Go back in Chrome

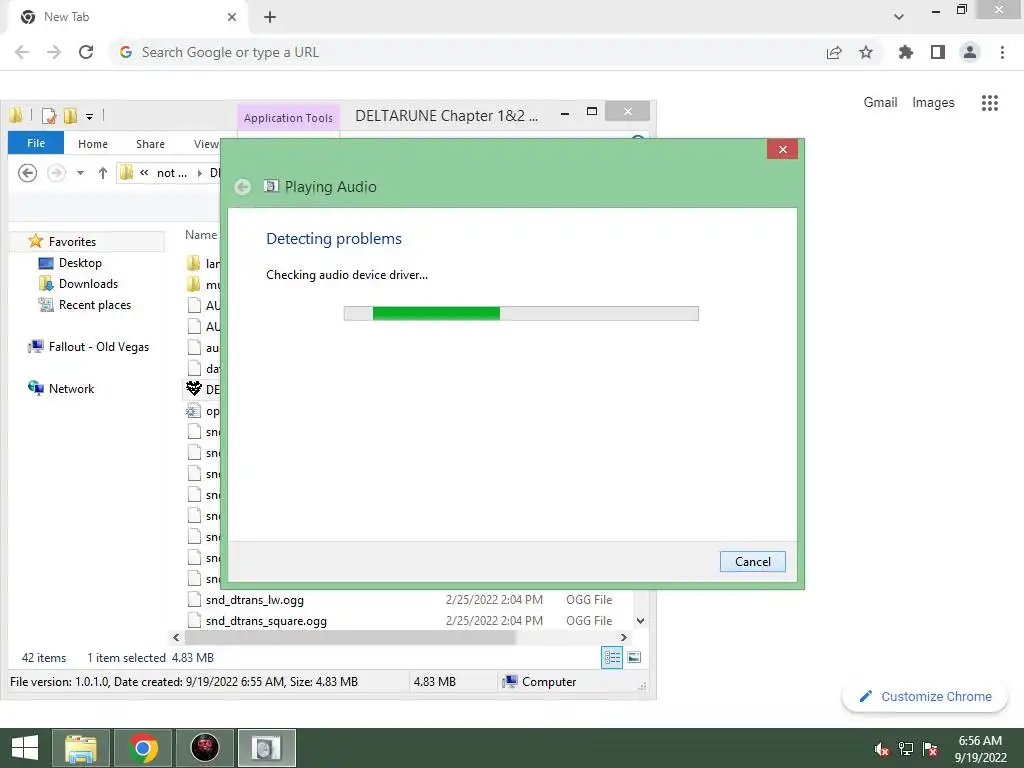coord(22,52)
